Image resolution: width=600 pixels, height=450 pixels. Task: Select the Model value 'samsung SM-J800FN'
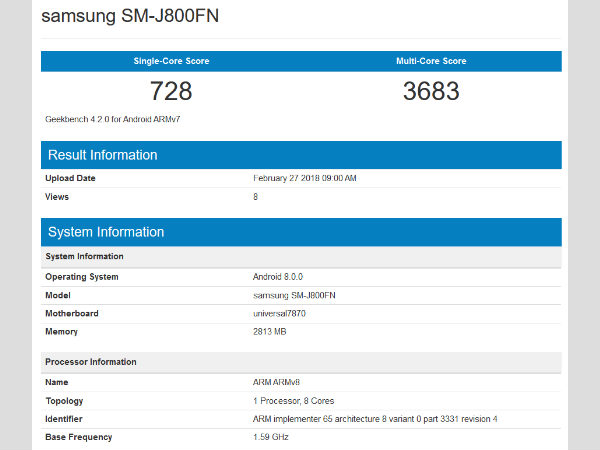point(294,295)
